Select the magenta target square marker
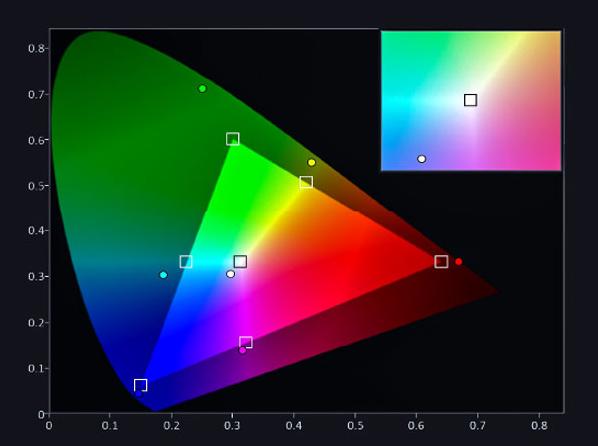The height and width of the screenshot is (446, 598). point(246,342)
